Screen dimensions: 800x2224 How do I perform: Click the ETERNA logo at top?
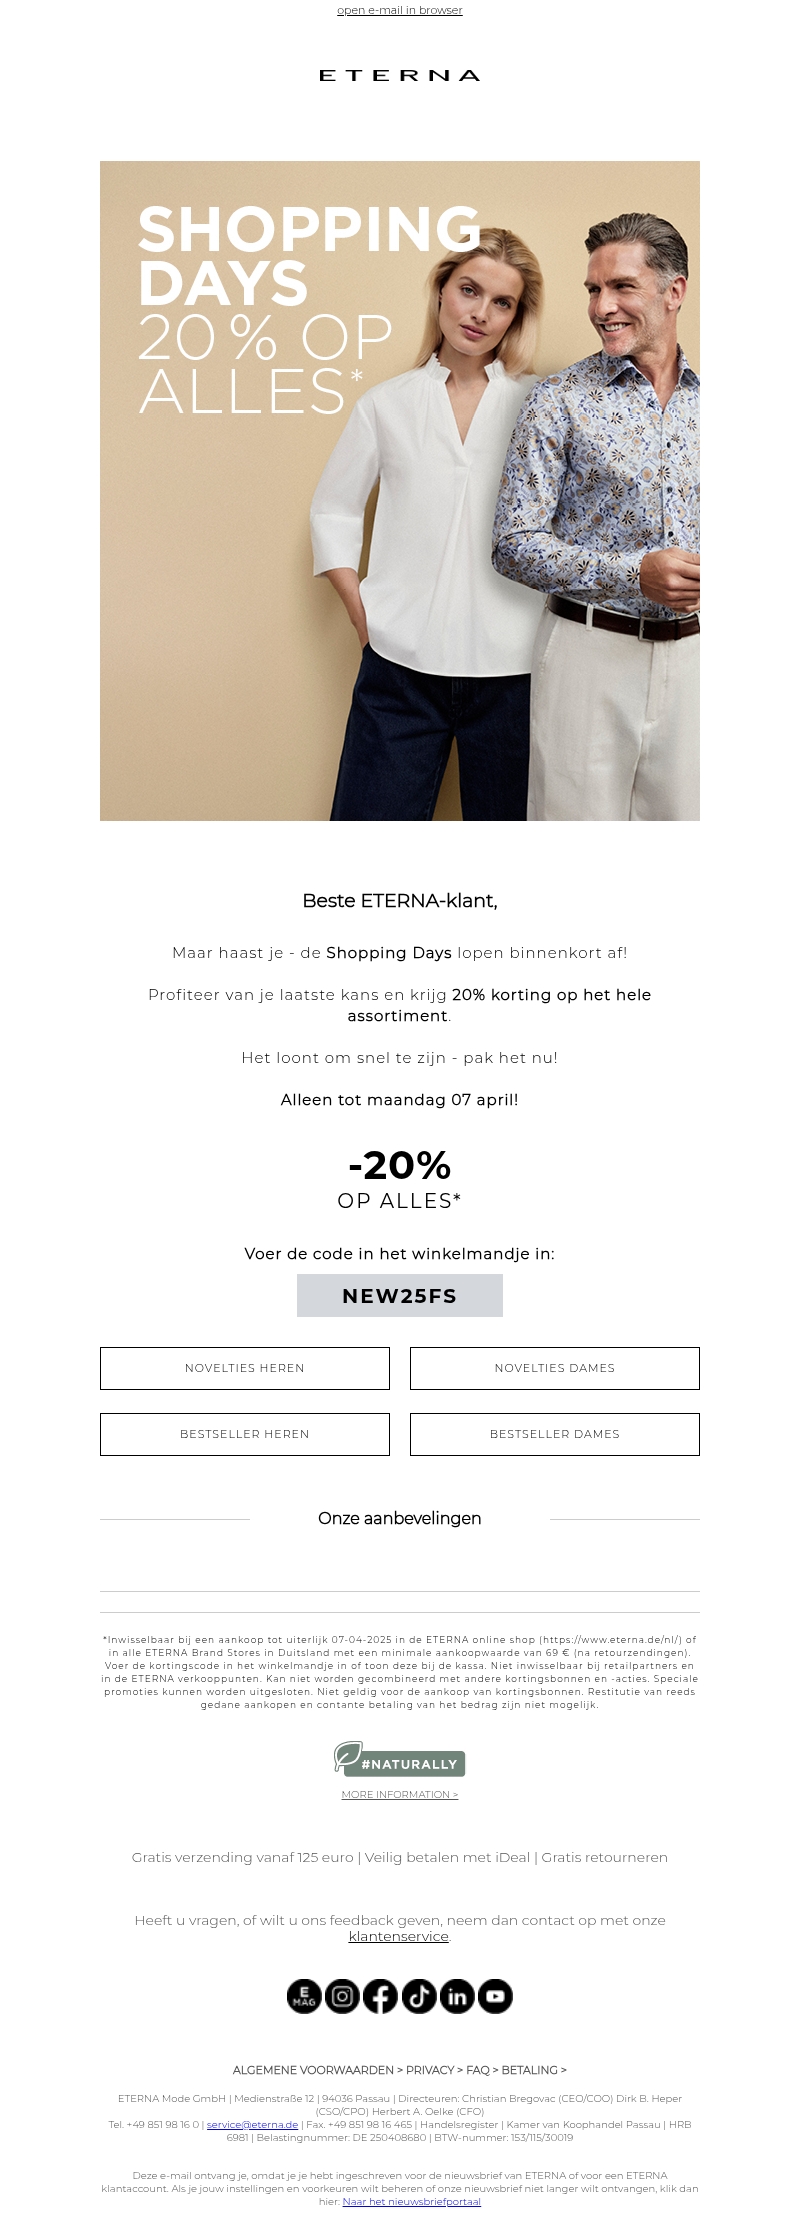[x=400, y=75]
